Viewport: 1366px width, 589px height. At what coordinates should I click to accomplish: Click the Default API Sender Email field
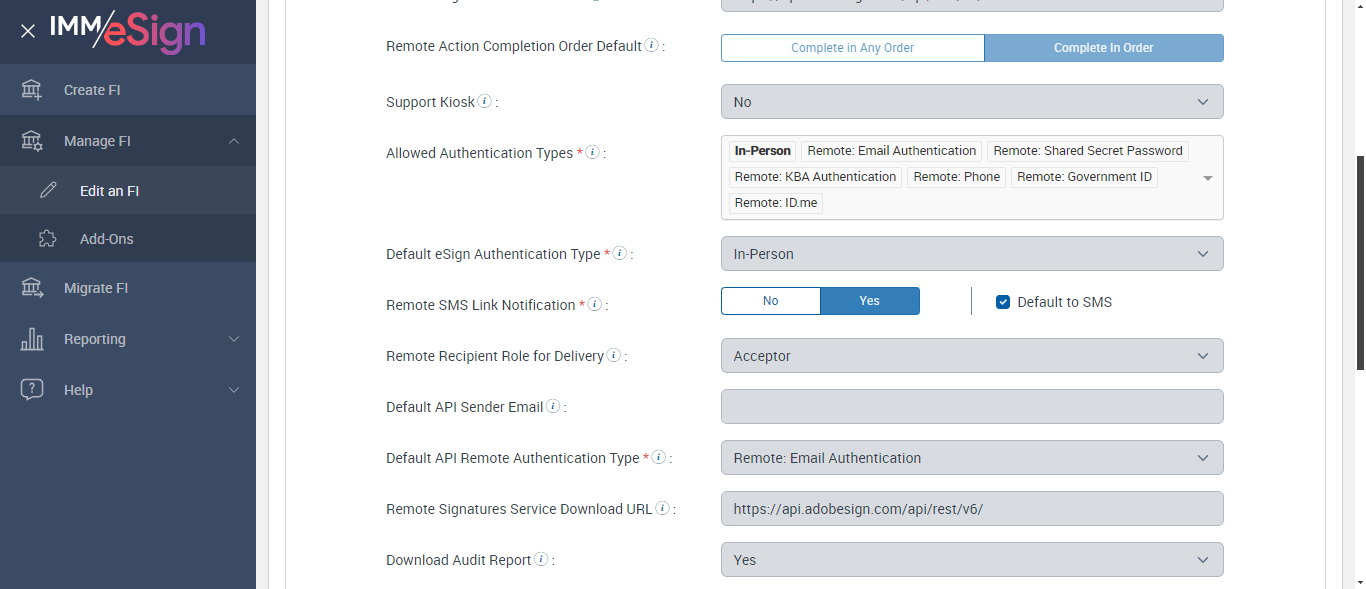[x=971, y=407]
